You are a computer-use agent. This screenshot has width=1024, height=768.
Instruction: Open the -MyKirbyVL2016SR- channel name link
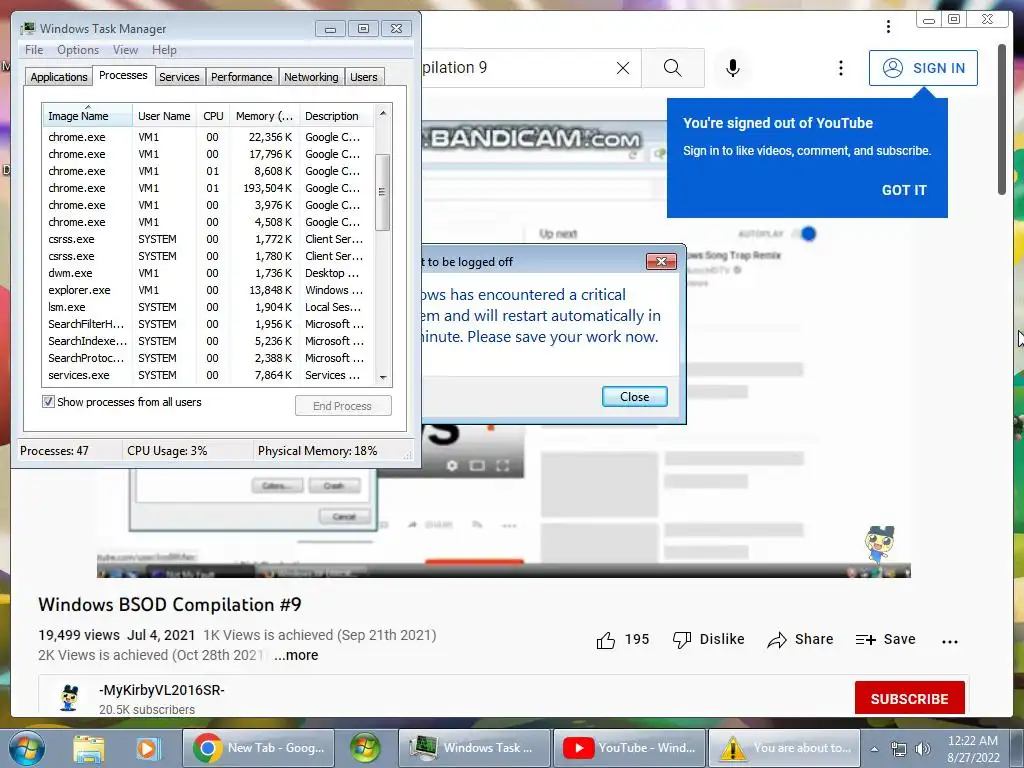(x=162, y=690)
